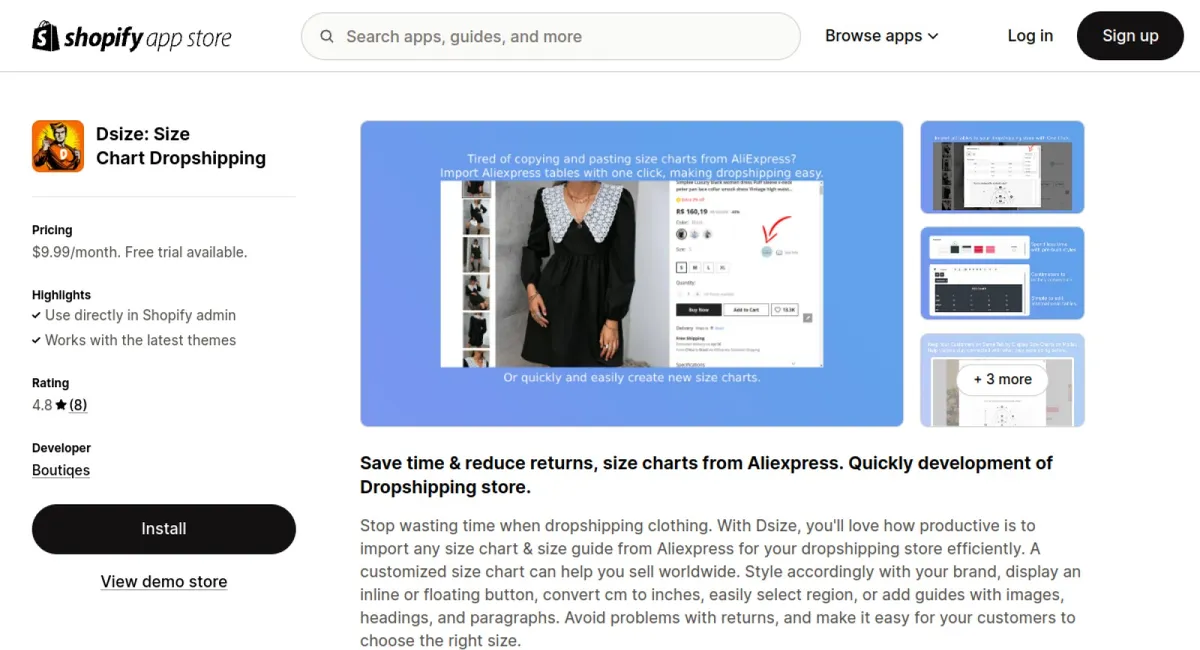Image resolution: width=1200 pixels, height=650 pixels.
Task: Open the Boutiqes developer link
Action: point(61,470)
